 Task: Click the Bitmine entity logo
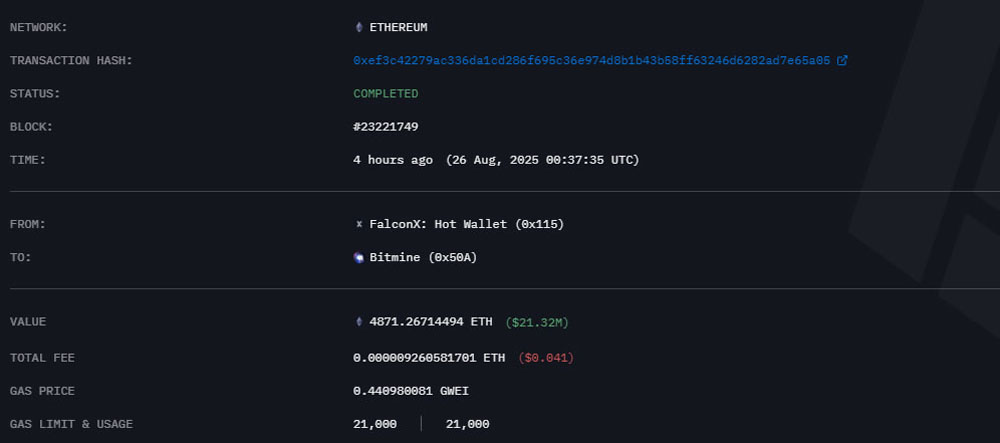(x=359, y=257)
